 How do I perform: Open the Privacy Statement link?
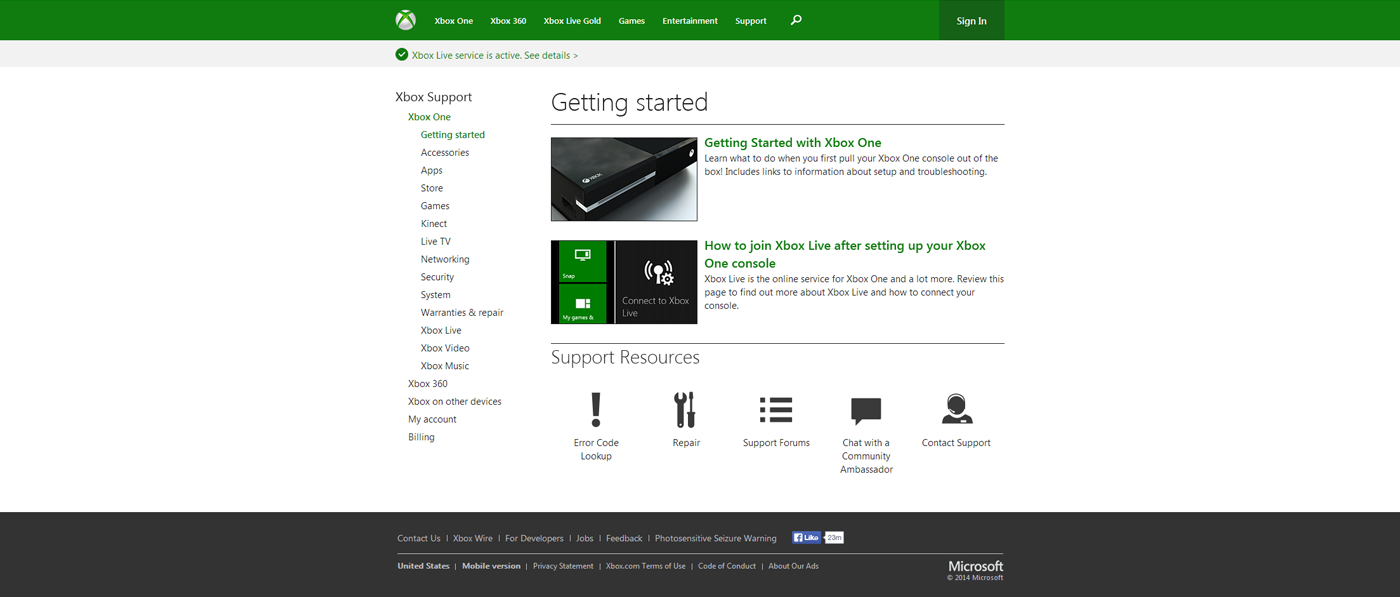click(x=563, y=566)
